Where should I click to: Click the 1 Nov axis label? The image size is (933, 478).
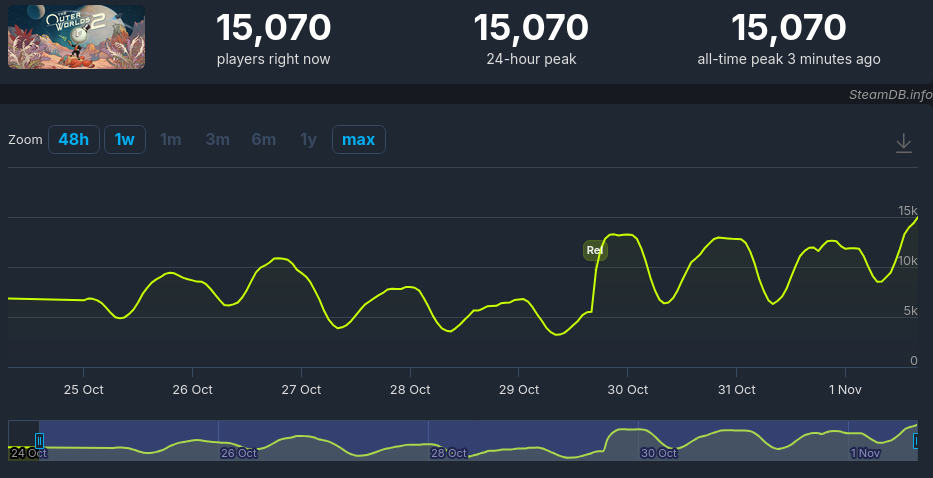(x=845, y=390)
